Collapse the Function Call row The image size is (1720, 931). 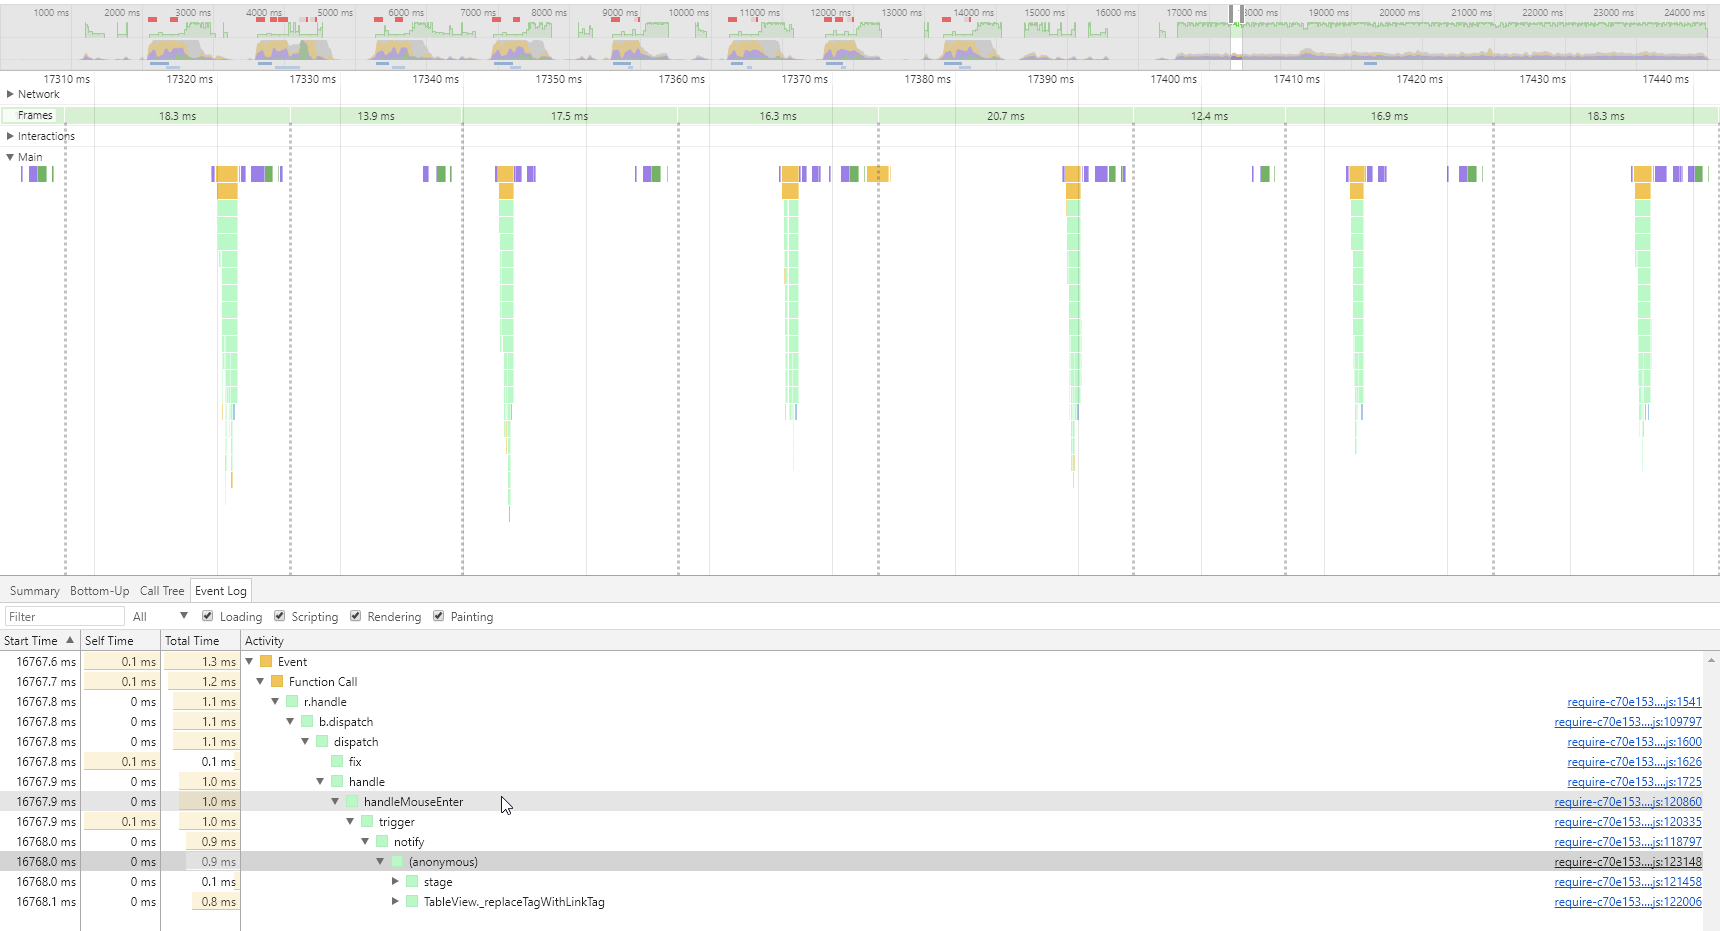(x=260, y=682)
